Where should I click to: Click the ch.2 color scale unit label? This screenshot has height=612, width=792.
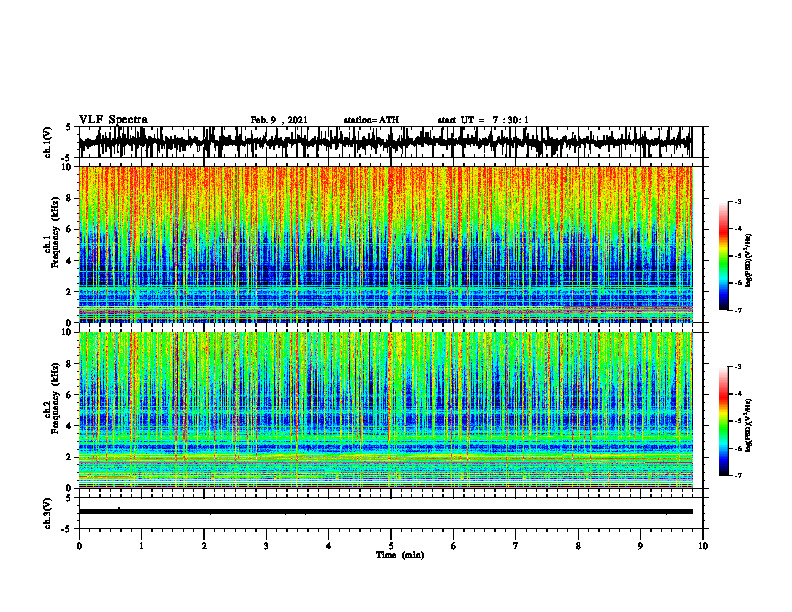749,425
